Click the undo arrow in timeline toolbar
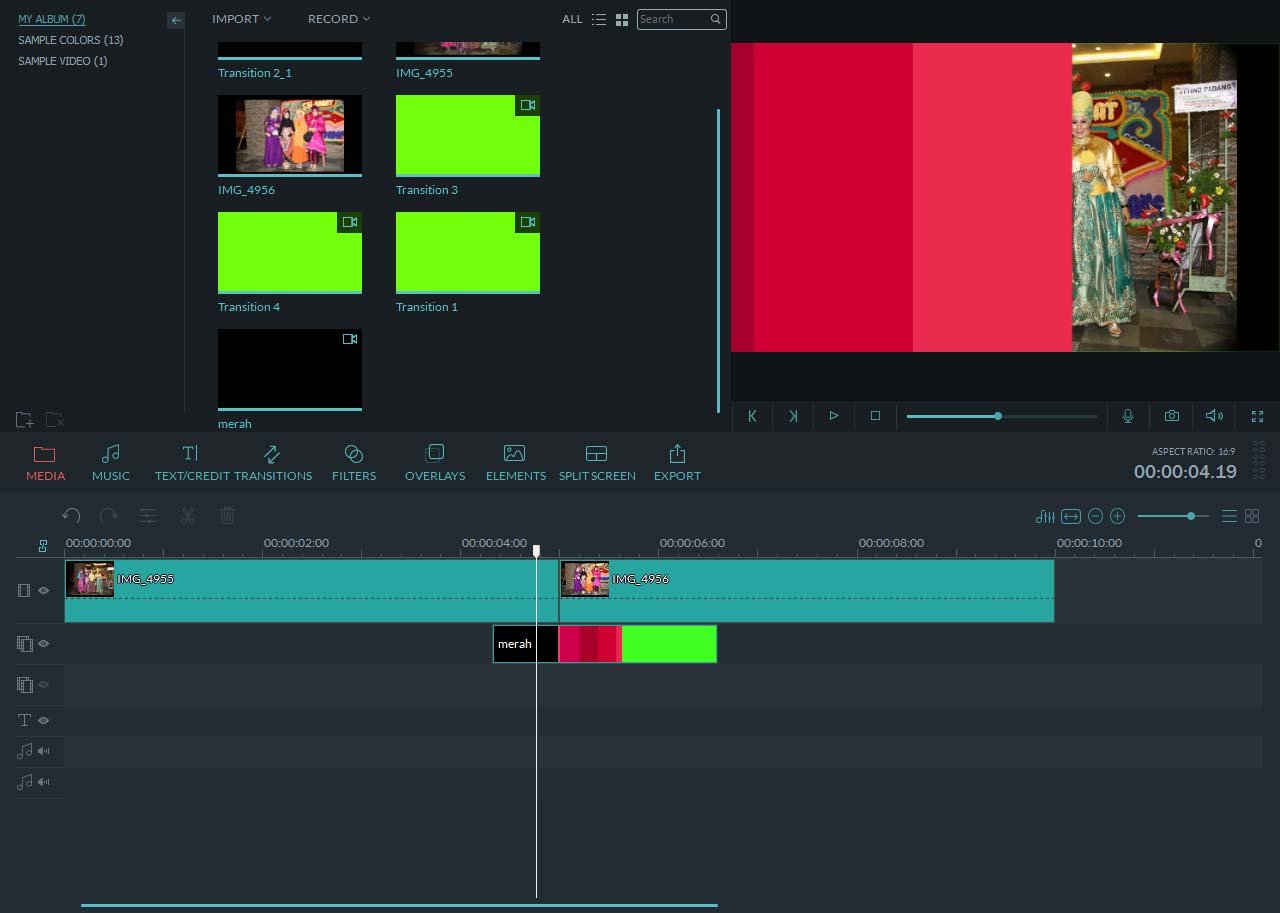 pyautogui.click(x=71, y=516)
